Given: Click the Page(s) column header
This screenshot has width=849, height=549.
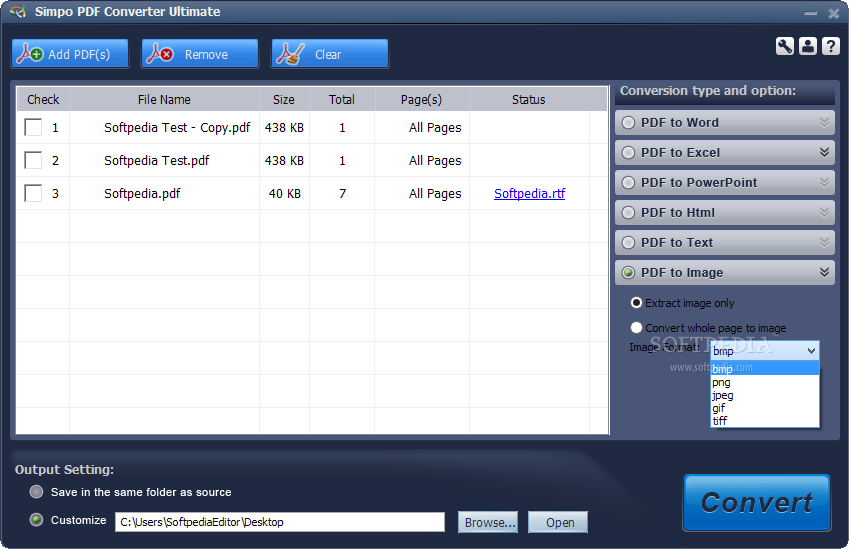Looking at the screenshot, I should pyautogui.click(x=422, y=100).
